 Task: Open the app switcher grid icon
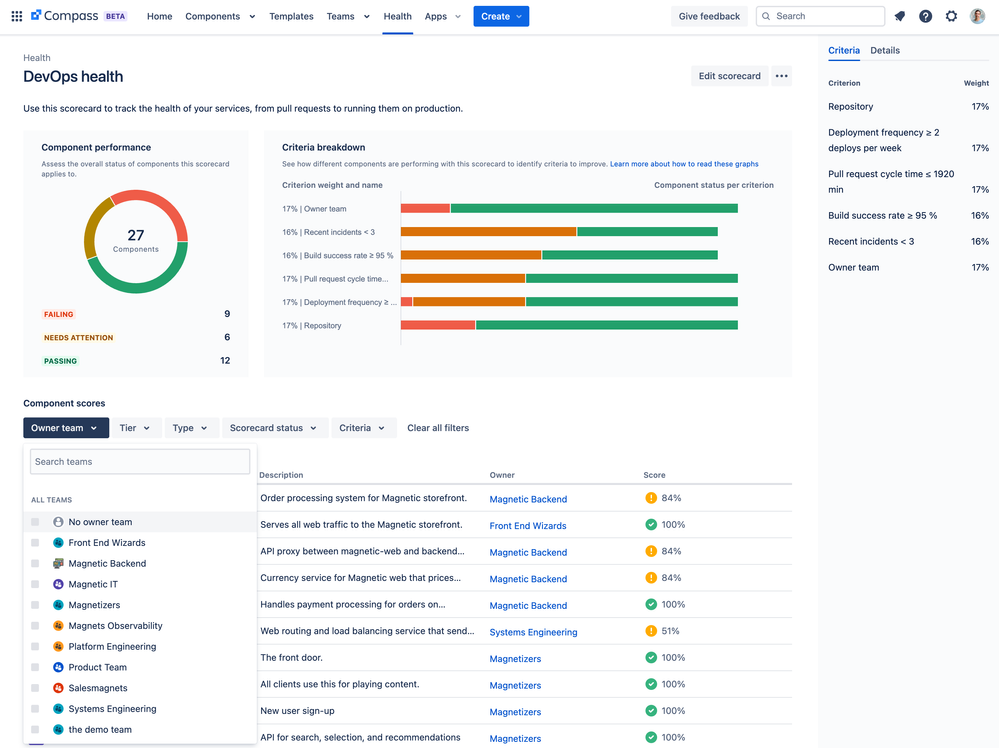(16, 16)
